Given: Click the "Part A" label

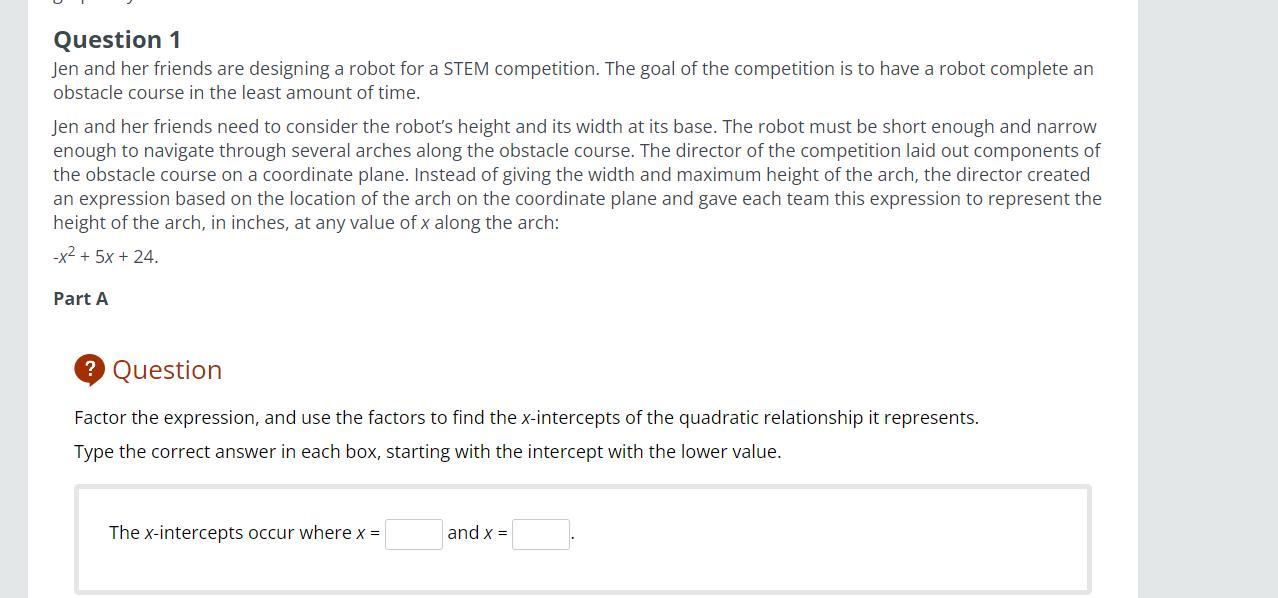Looking at the screenshot, I should (81, 299).
